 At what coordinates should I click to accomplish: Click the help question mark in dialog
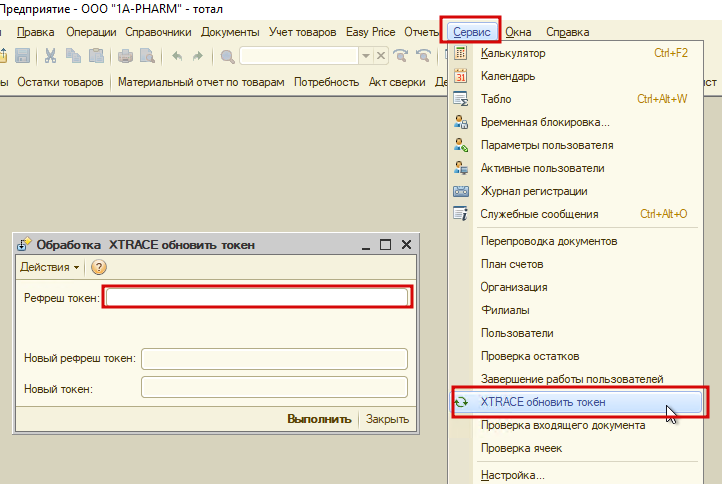pyautogui.click(x=99, y=267)
